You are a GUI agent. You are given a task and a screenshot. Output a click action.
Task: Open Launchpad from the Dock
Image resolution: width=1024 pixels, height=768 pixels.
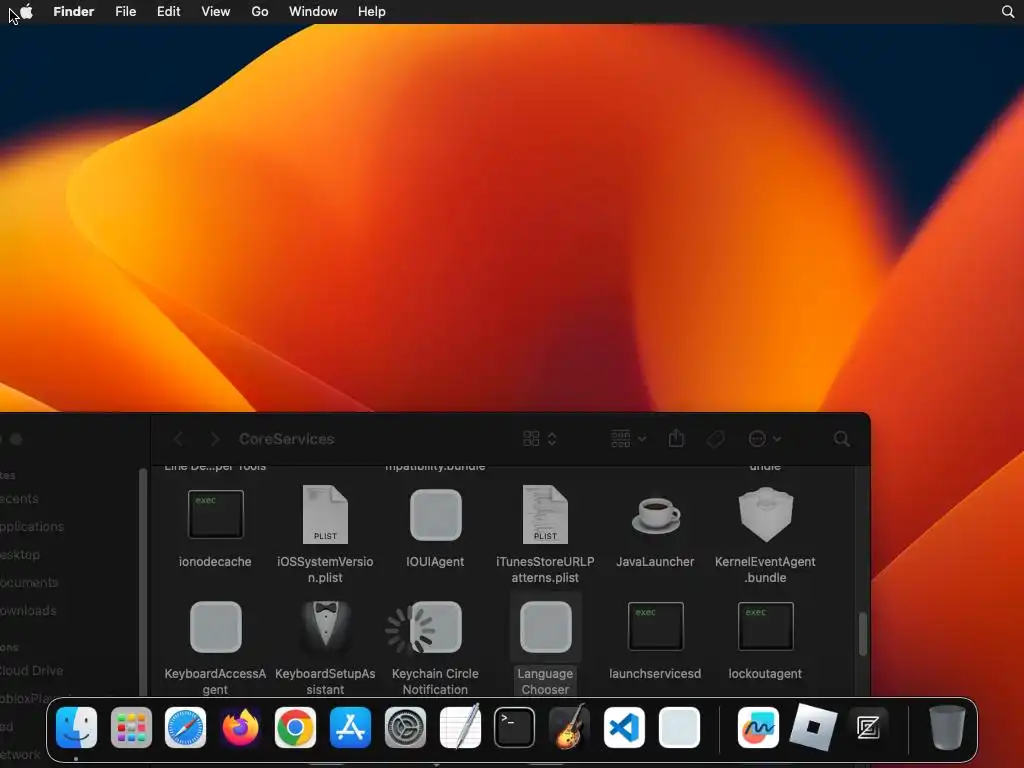tap(131, 728)
